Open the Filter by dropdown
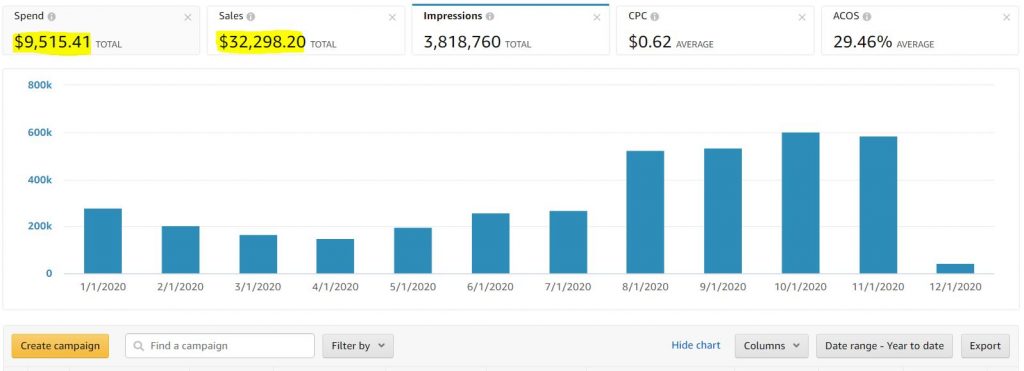 (358, 346)
